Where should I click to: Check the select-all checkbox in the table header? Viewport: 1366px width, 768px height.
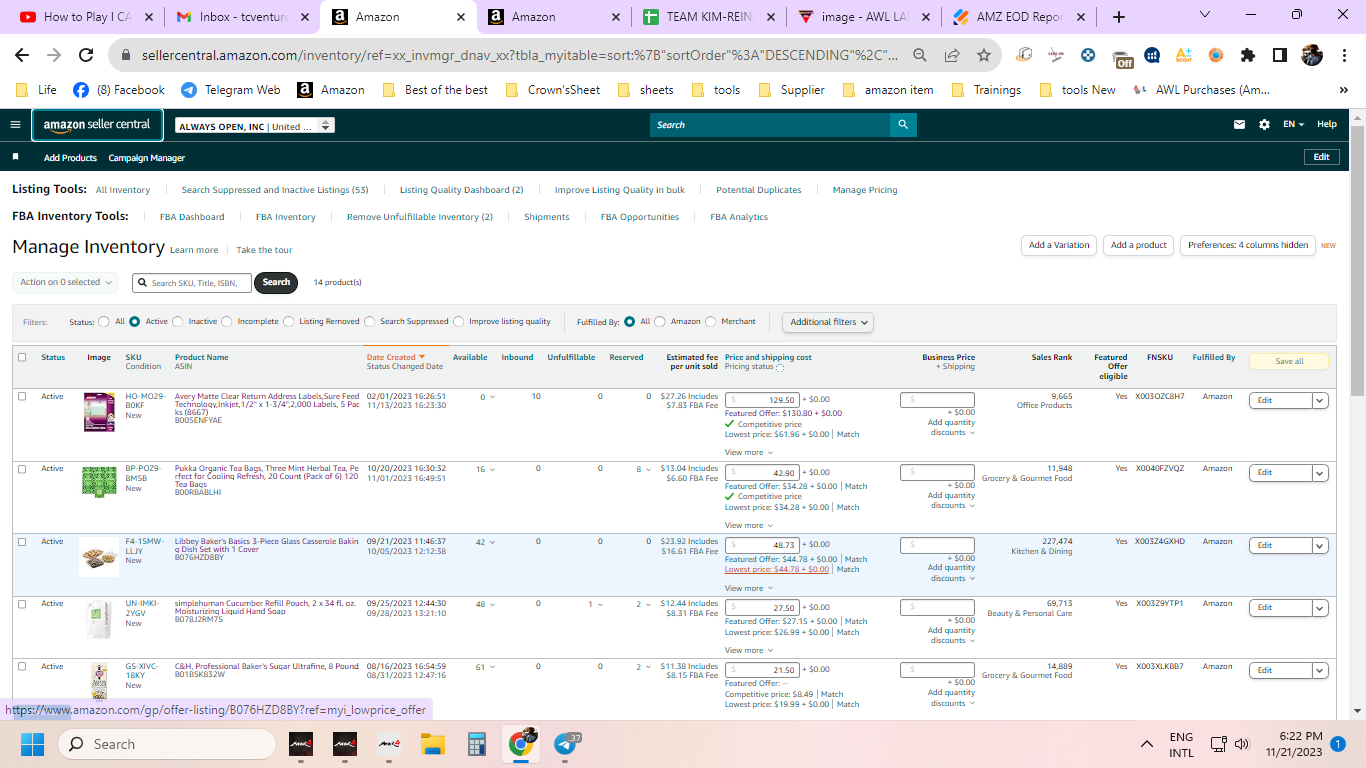tap(22, 357)
